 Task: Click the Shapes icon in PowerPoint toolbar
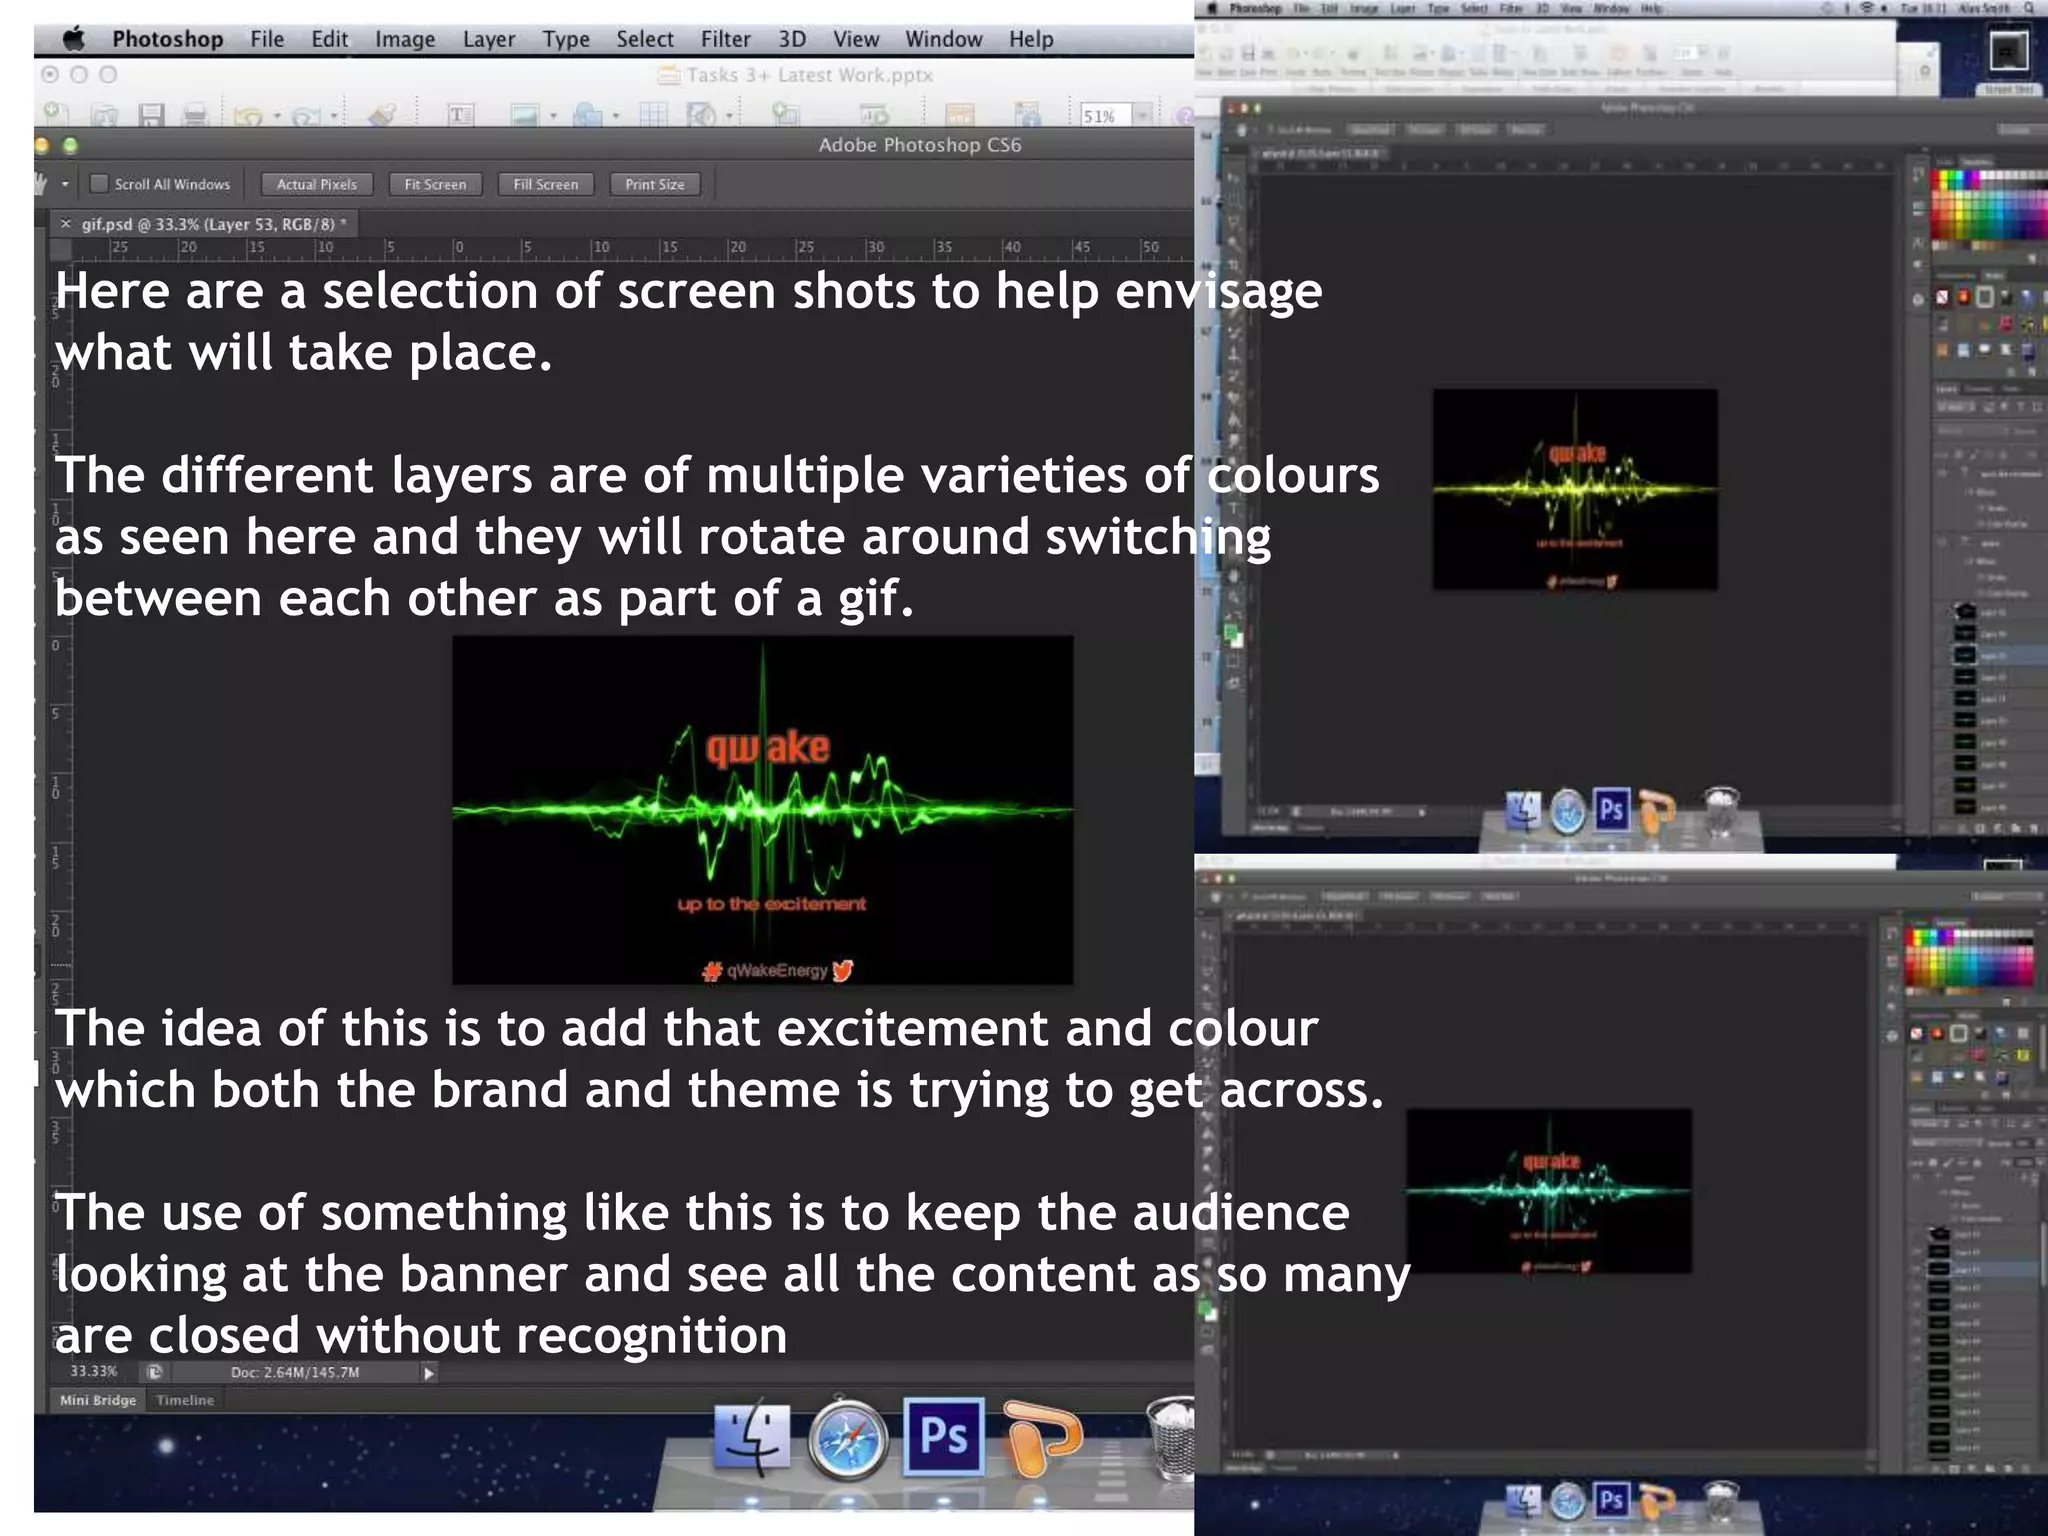click(588, 116)
